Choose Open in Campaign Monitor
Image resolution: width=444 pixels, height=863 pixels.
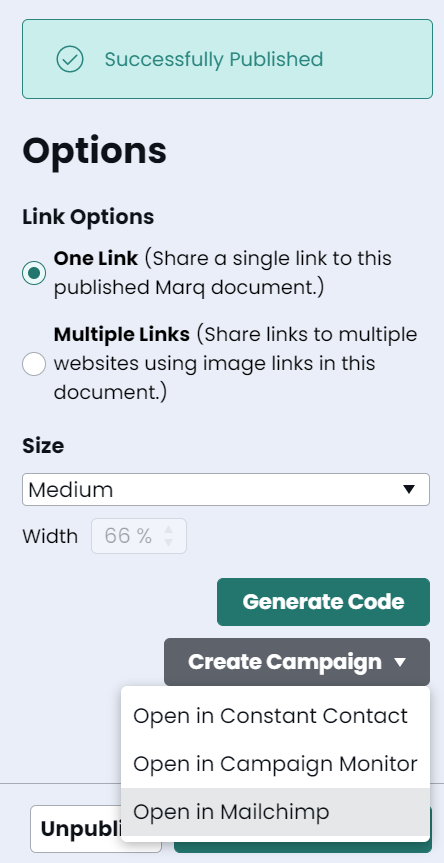[x=275, y=764]
